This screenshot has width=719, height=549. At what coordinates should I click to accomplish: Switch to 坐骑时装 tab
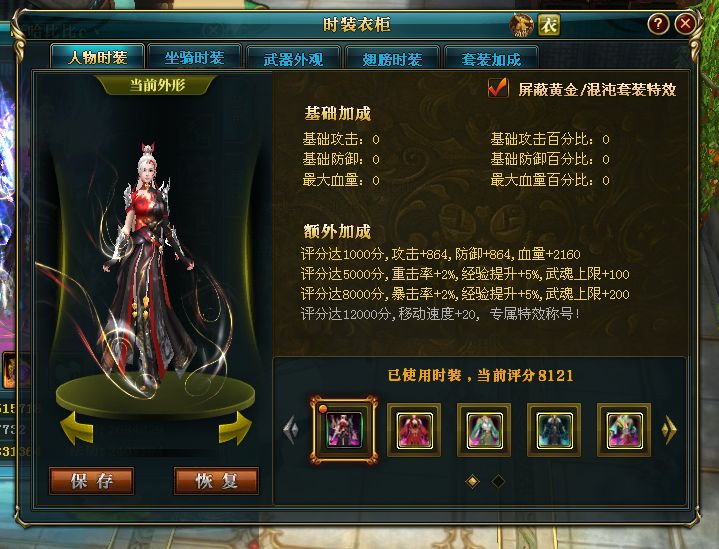pyautogui.click(x=195, y=58)
